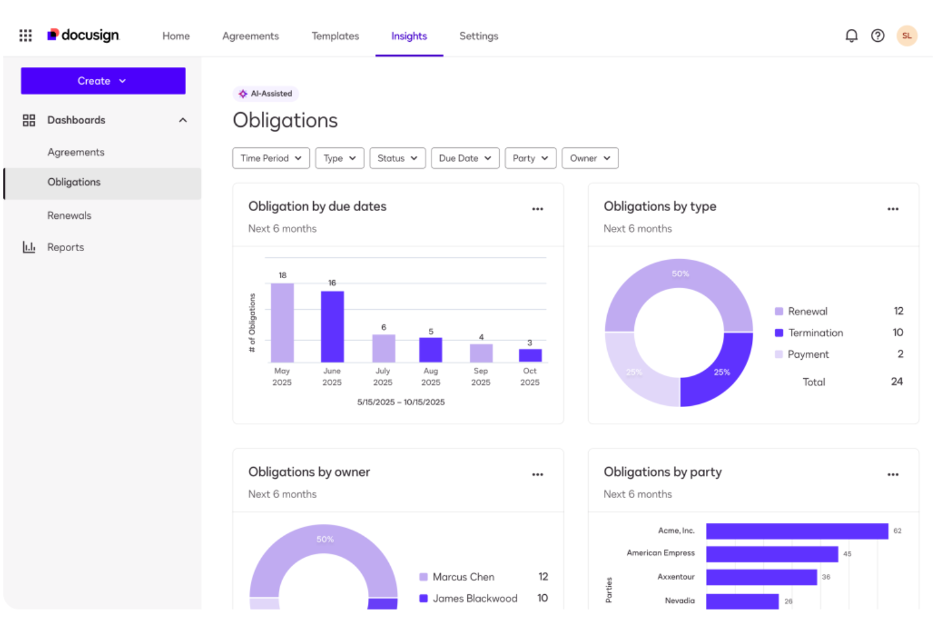This screenshot has height=624, width=936.
Task: Open options menu on Obligation by due dates
Action: point(537,209)
